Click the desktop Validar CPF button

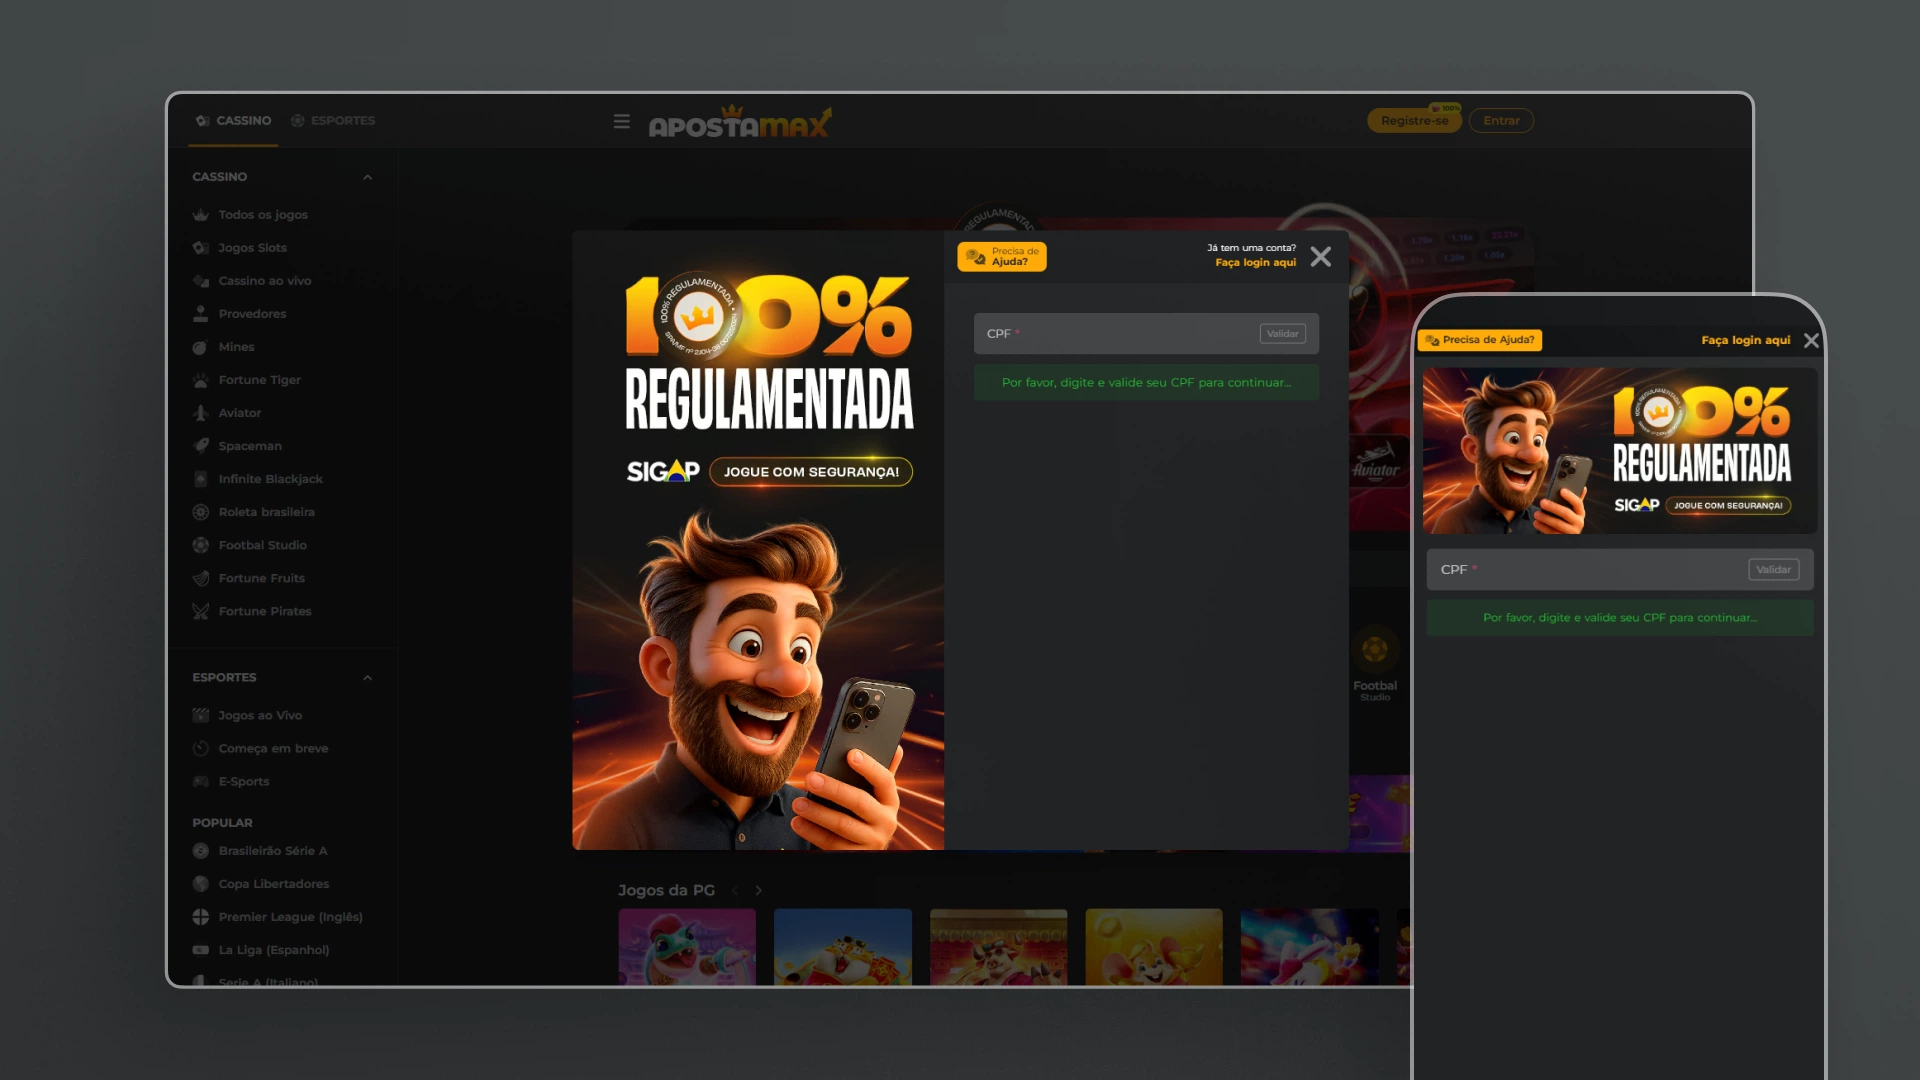click(1282, 334)
